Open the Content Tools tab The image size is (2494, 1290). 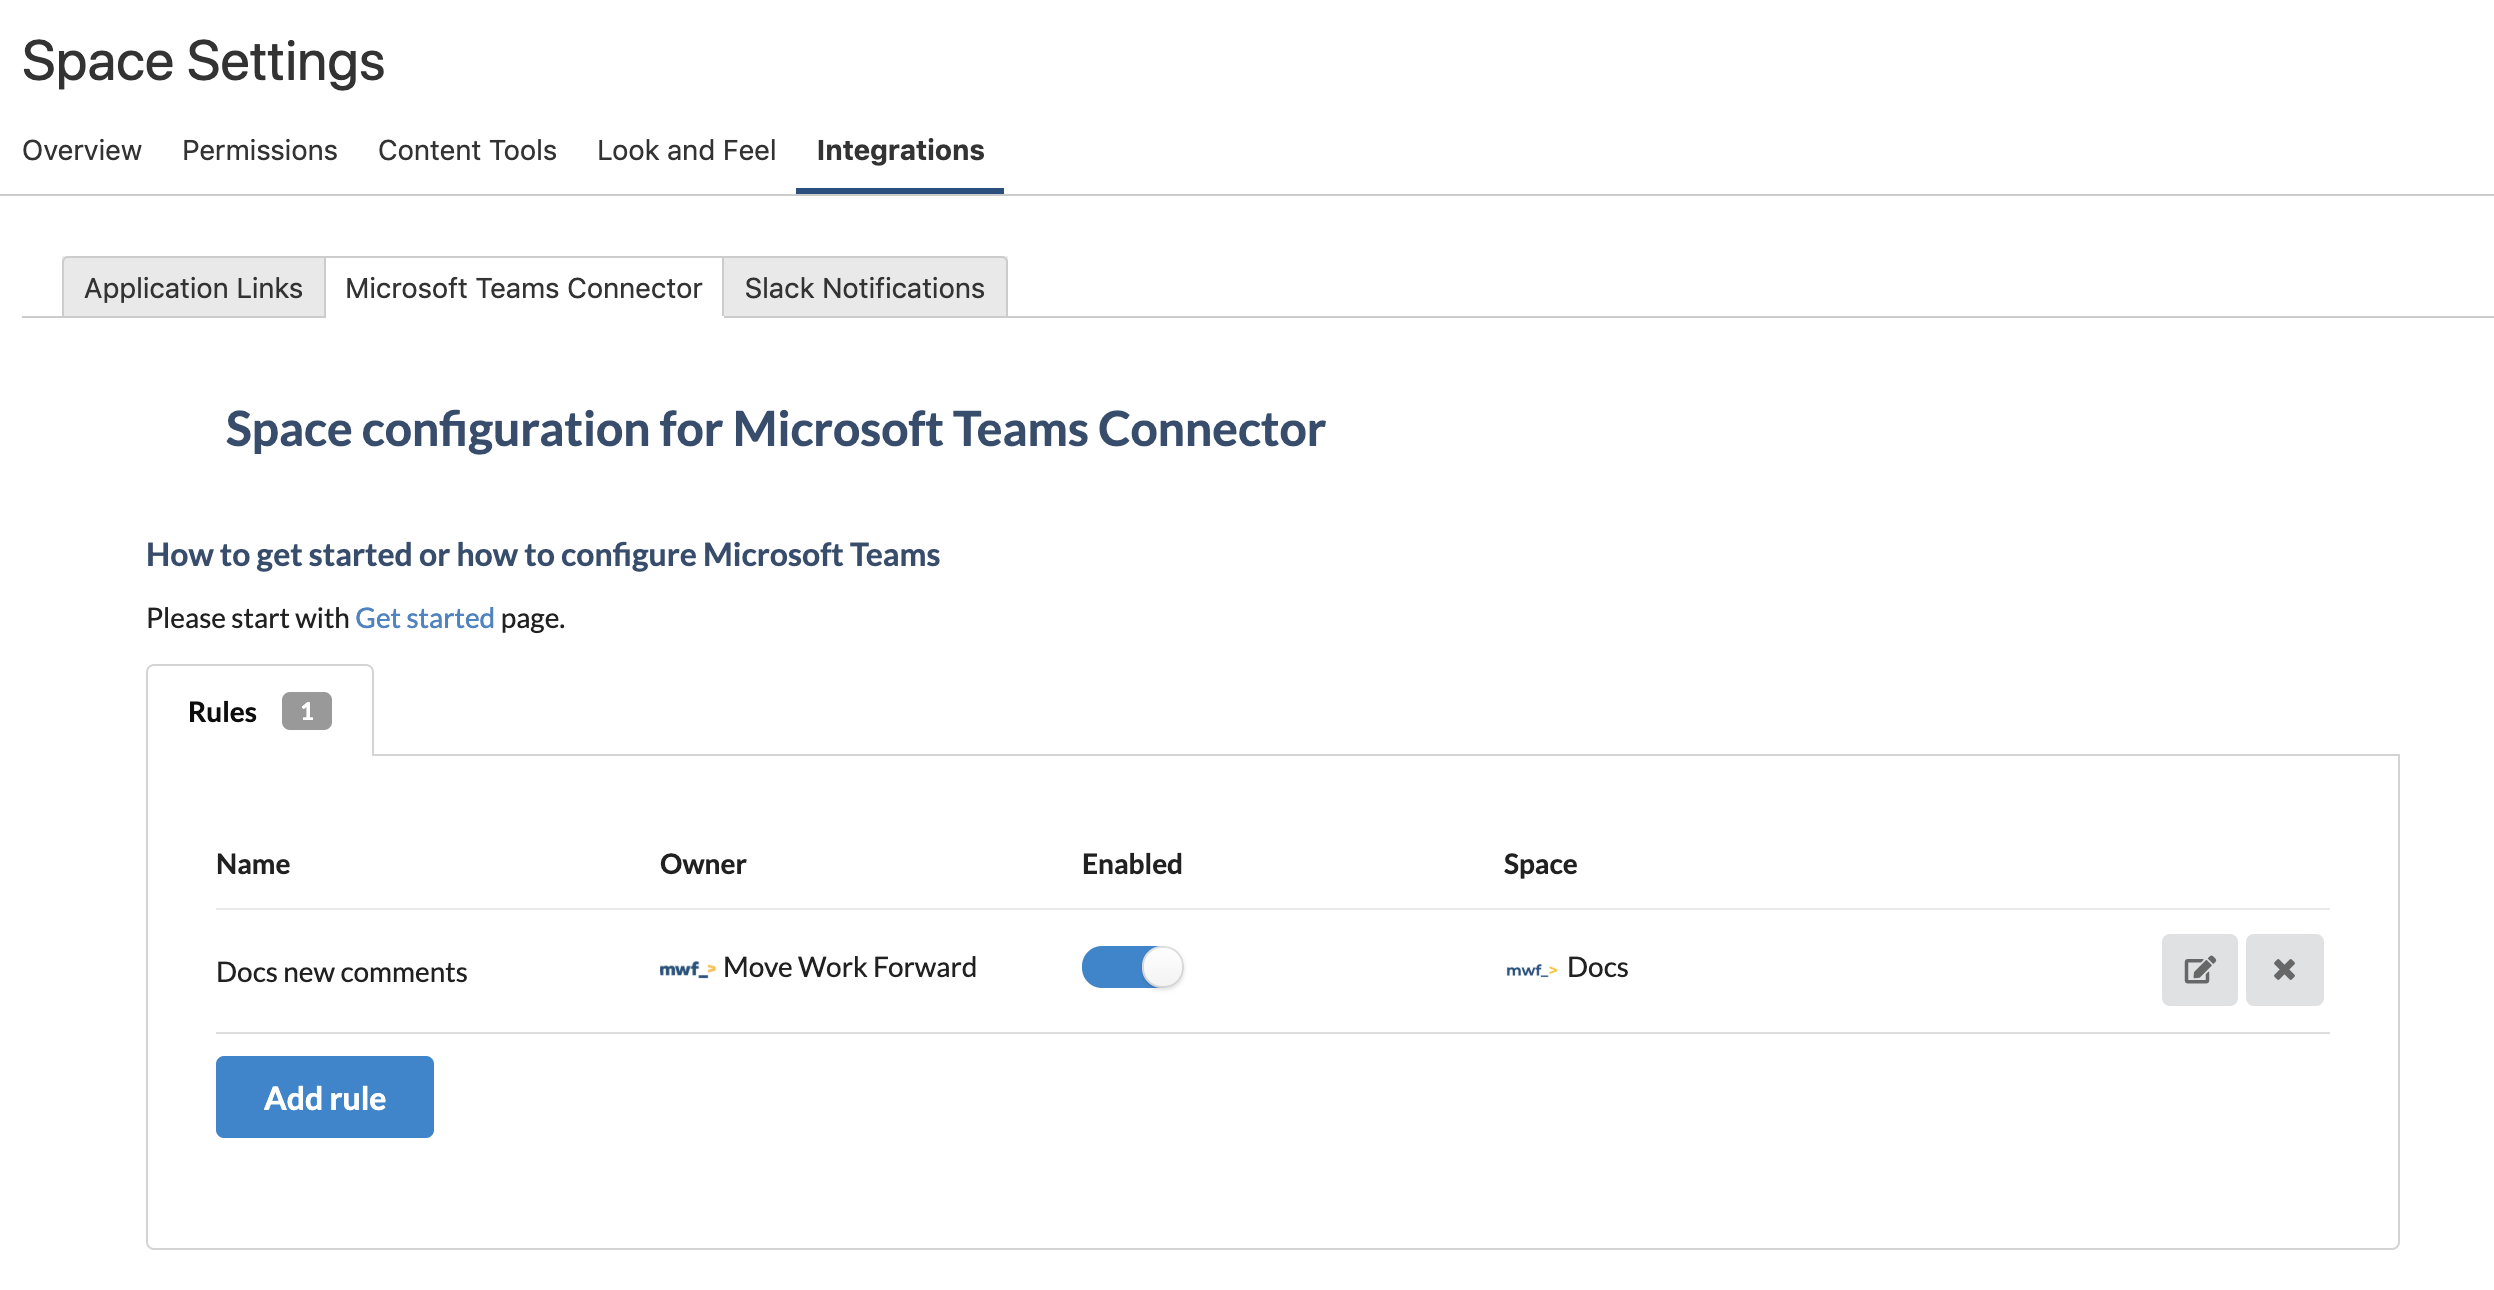(x=467, y=150)
